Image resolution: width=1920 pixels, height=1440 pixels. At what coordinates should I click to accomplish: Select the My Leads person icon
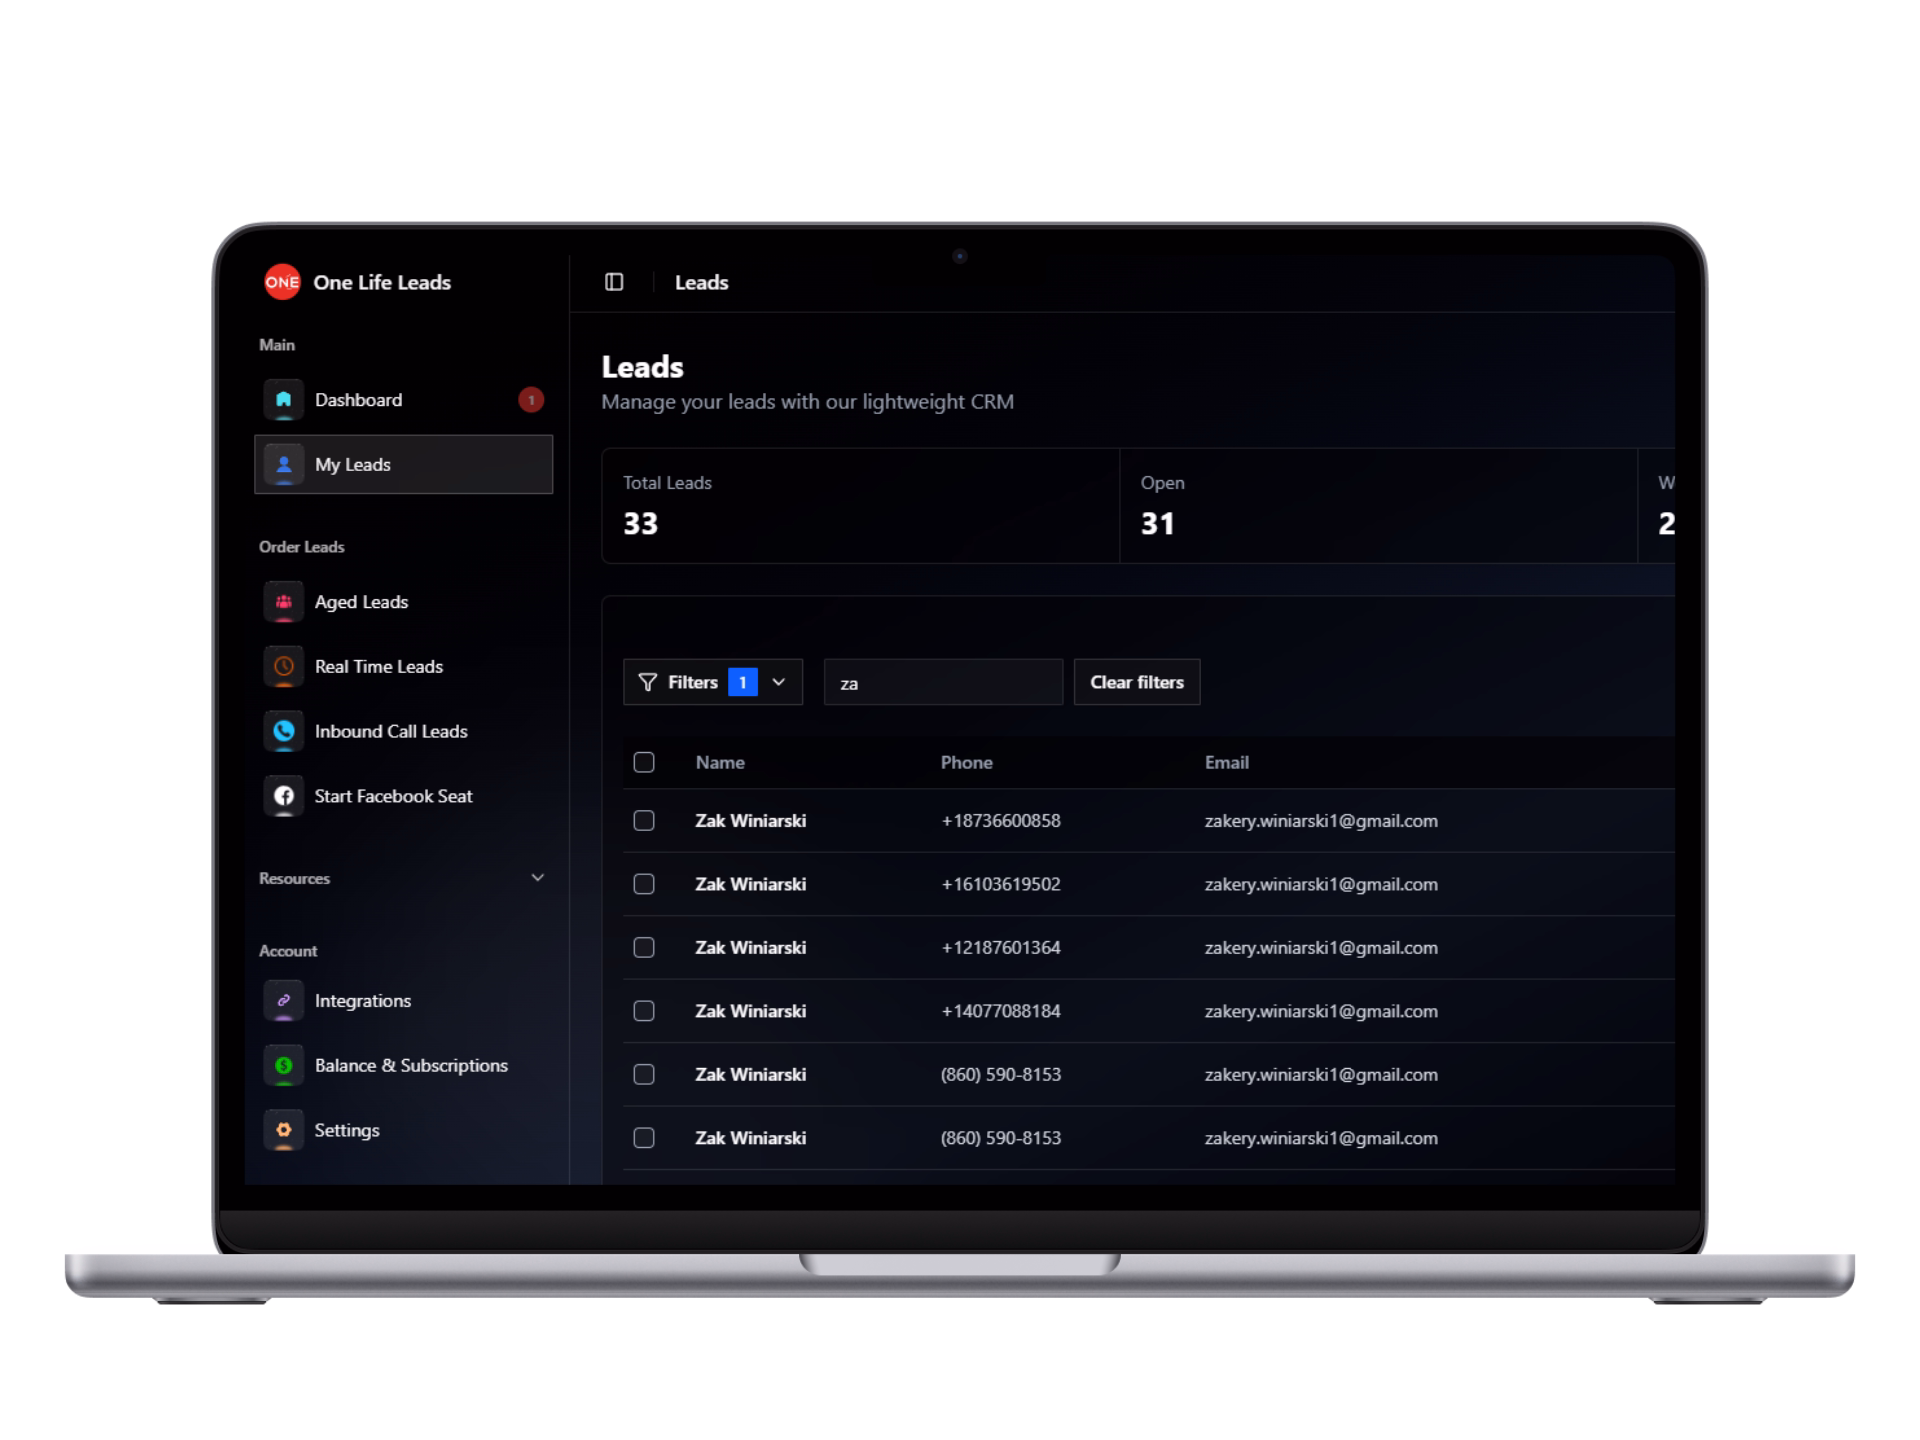coord(283,464)
